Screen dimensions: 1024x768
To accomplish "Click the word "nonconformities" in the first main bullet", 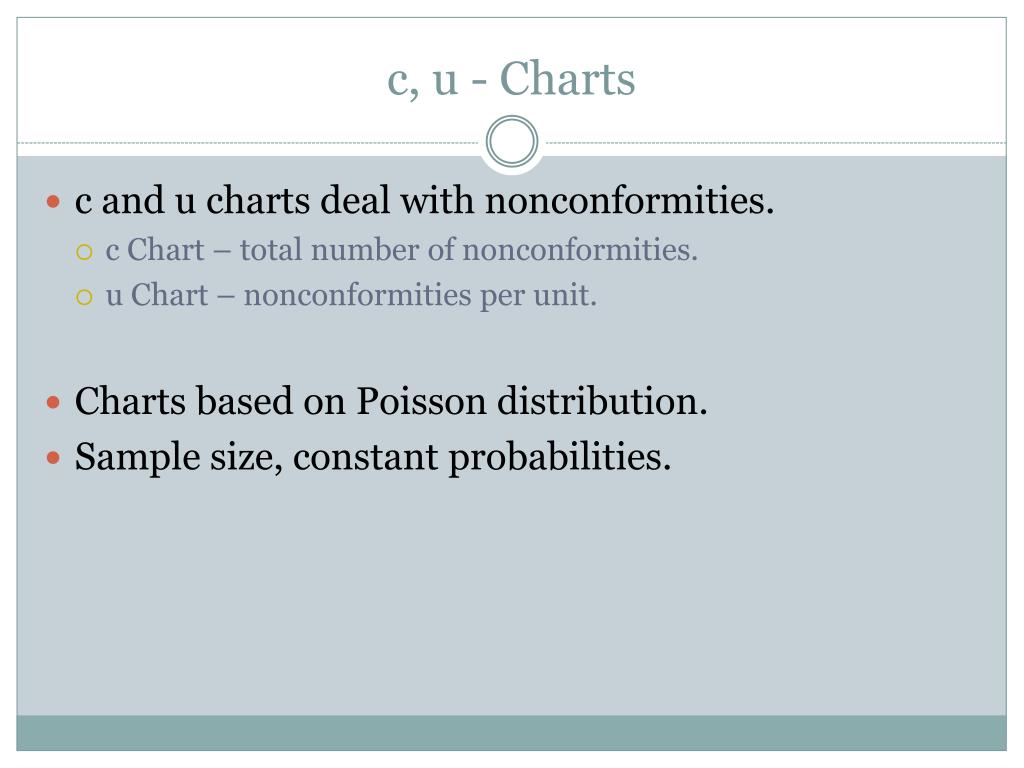I will [630, 200].
